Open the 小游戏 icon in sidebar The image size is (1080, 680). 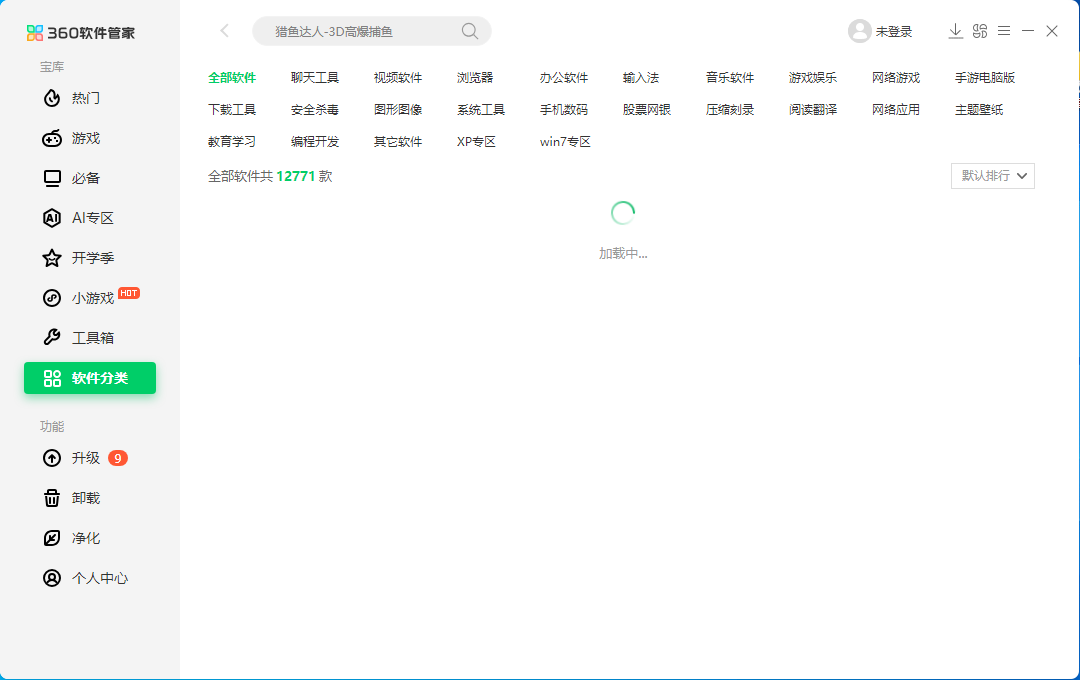point(52,298)
